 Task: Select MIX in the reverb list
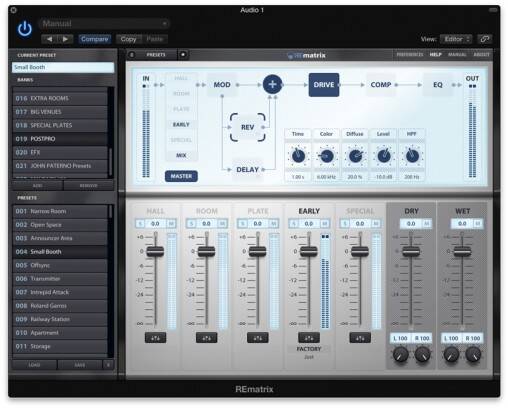181,155
